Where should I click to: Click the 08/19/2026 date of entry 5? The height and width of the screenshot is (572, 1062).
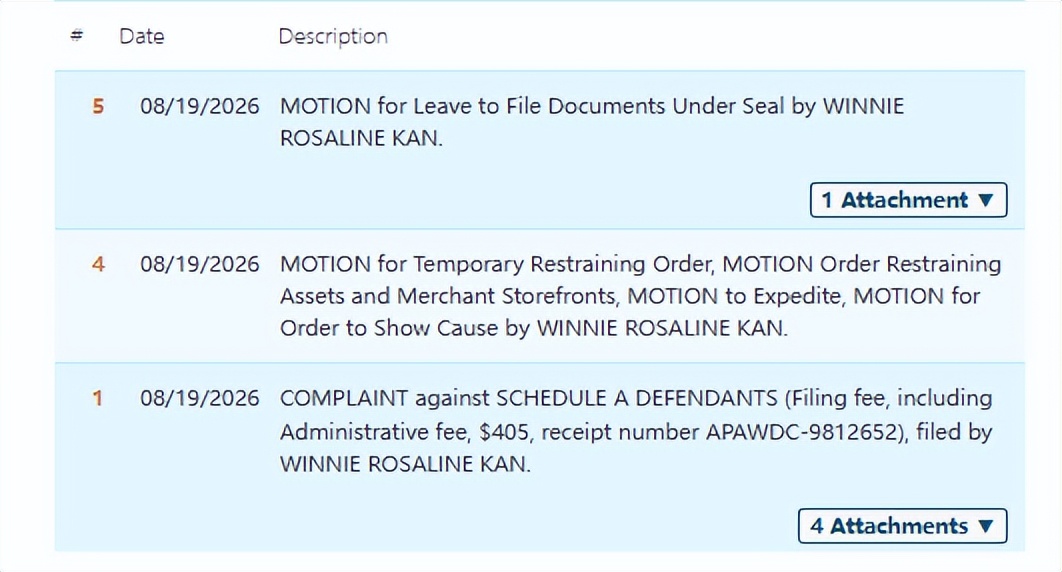(x=200, y=106)
